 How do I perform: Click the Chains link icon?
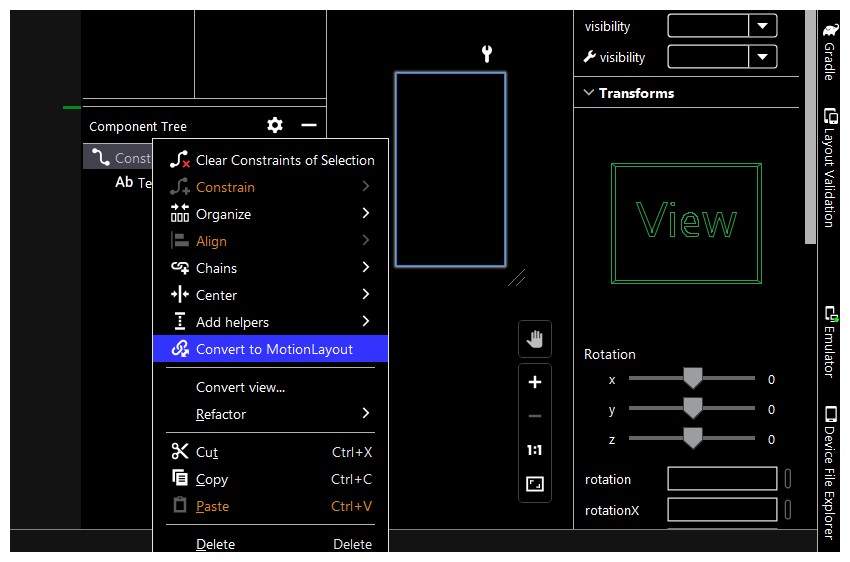(x=180, y=268)
